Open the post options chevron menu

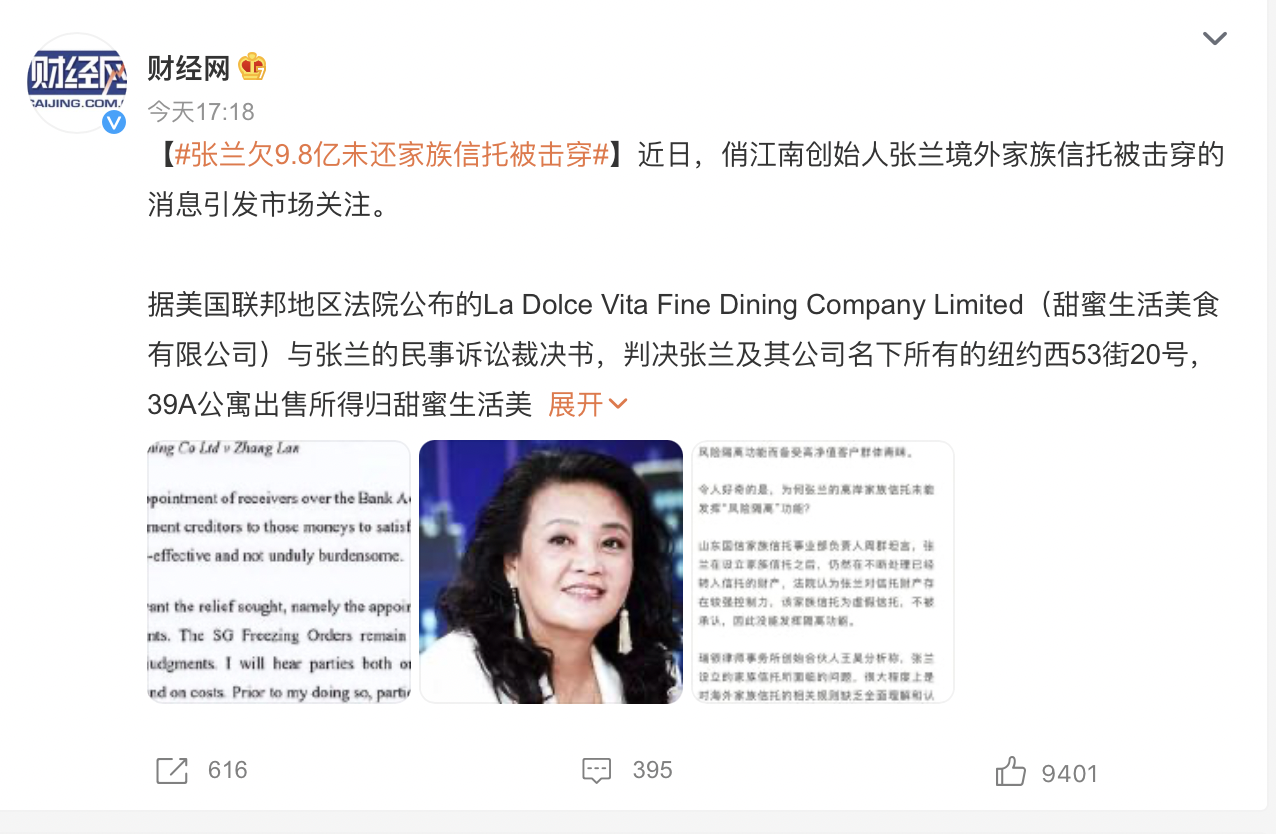[x=1214, y=39]
